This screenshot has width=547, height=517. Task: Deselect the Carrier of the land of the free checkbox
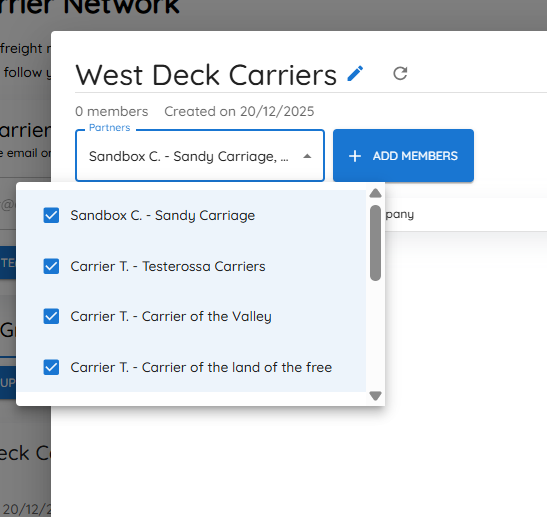[x=51, y=367]
